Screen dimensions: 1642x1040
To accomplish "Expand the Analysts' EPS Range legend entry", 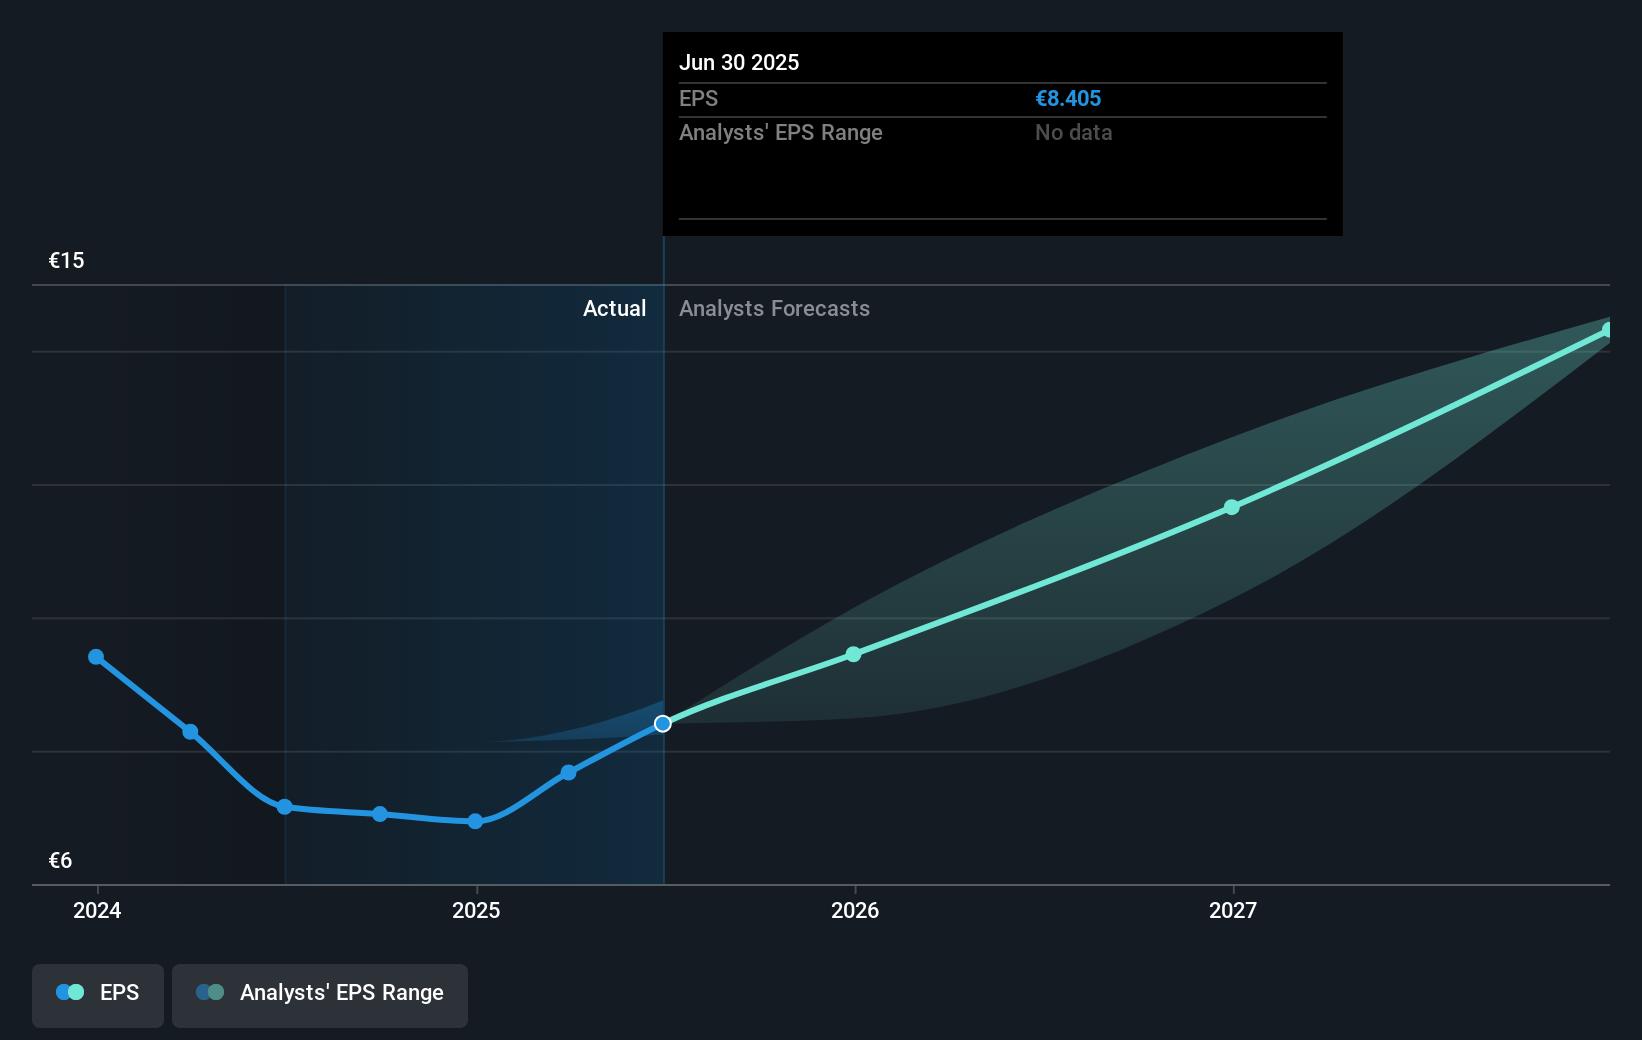I will [x=341, y=994].
